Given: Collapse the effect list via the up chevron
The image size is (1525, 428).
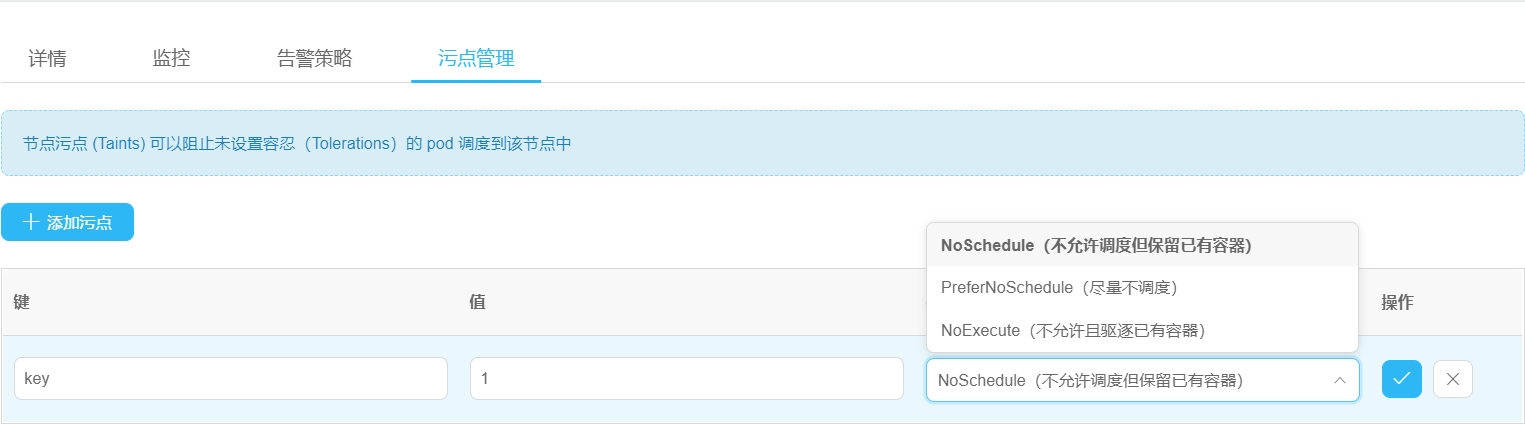Looking at the screenshot, I should [x=1339, y=380].
